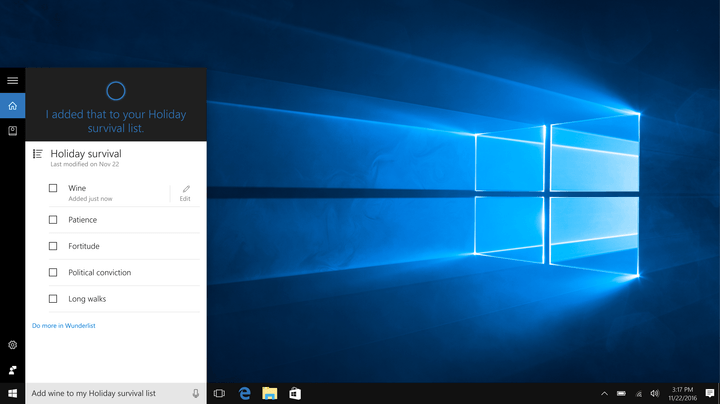The width and height of the screenshot is (720, 404).
Task: Check the Long walks checkbox
Action: click(53, 299)
